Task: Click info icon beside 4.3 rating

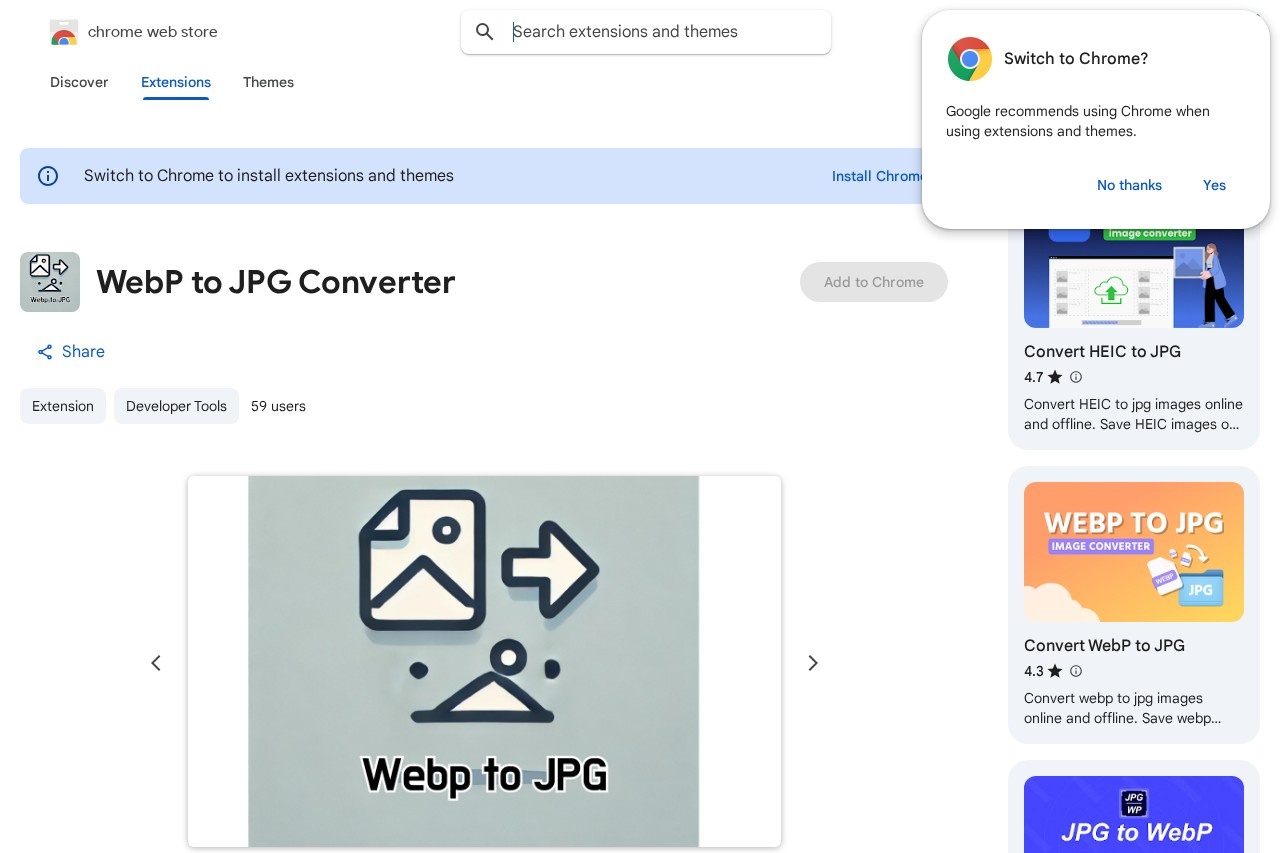Action: click(1076, 671)
